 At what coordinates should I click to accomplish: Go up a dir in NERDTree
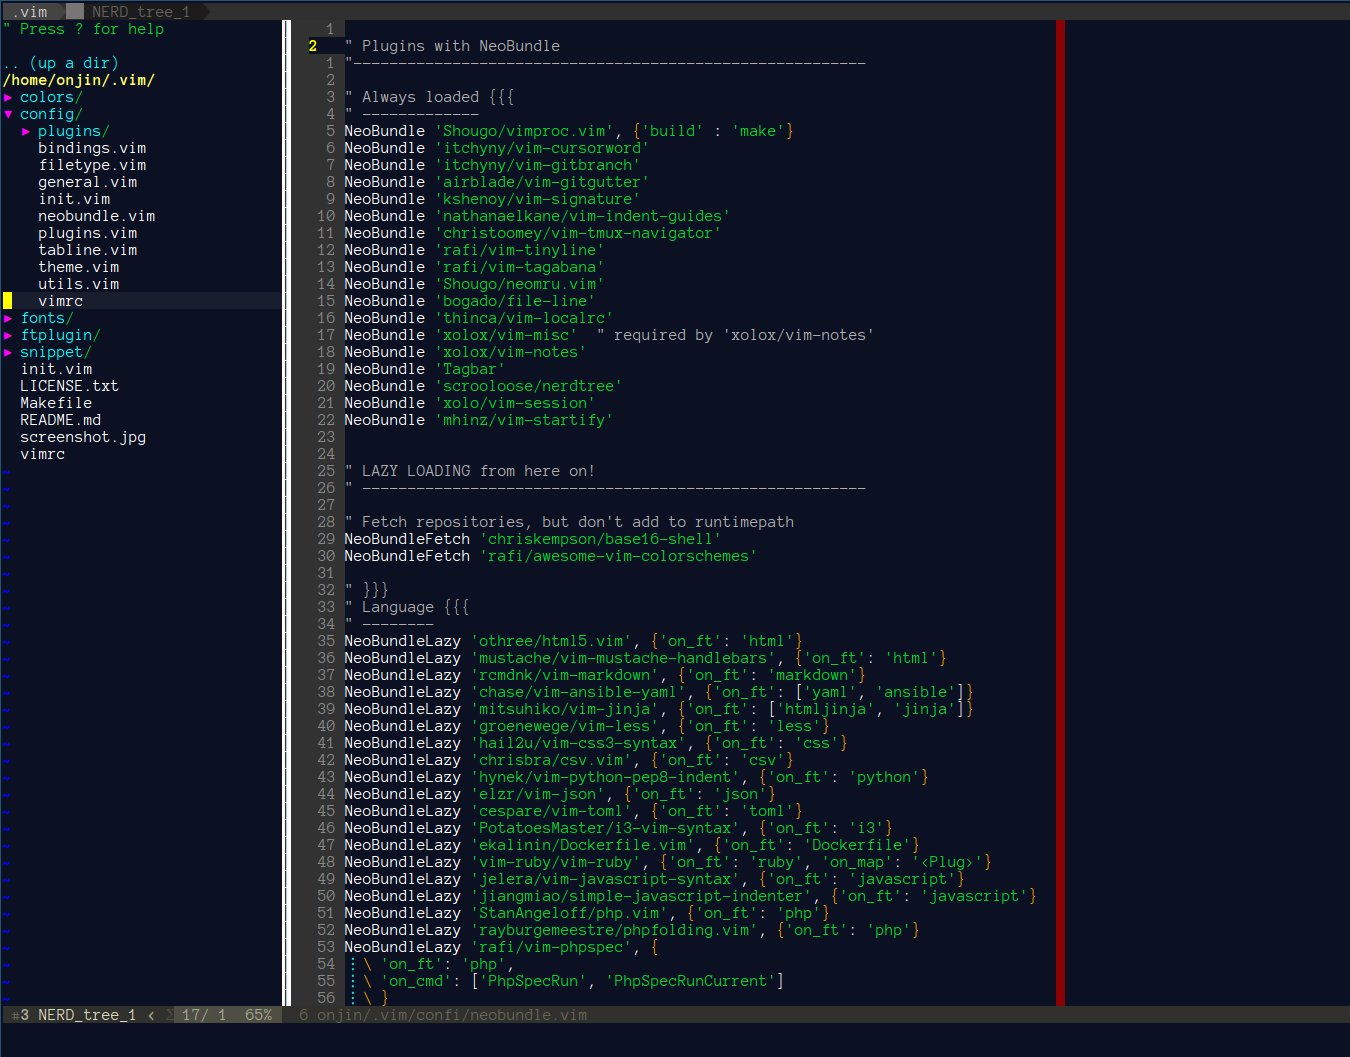coord(61,63)
